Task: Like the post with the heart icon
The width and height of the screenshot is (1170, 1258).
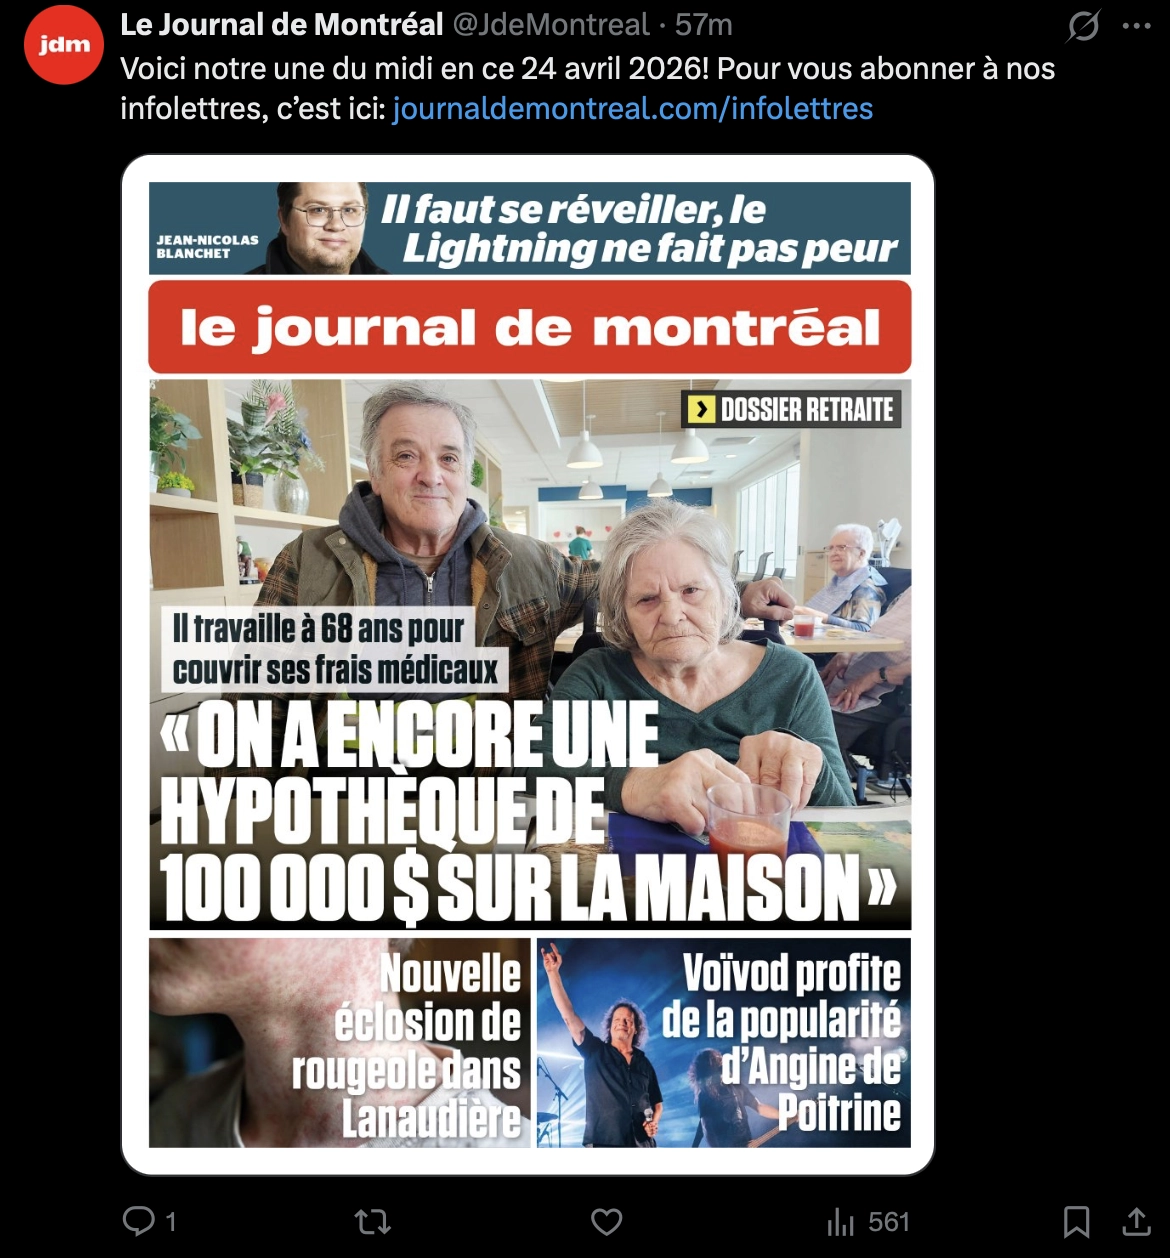Action: 606,1221
